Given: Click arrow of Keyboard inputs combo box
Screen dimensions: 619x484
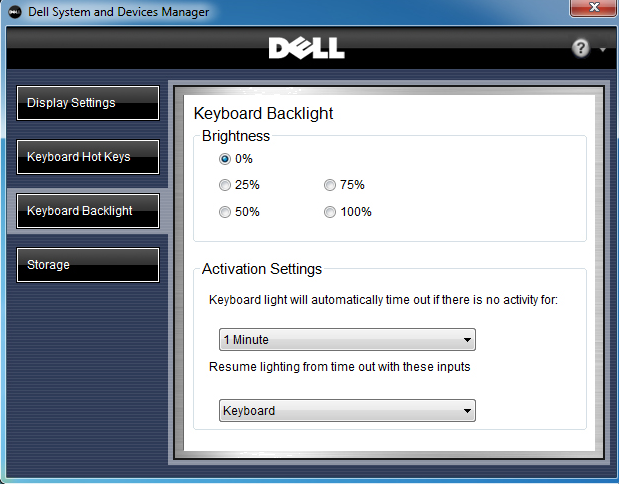Looking at the screenshot, I should point(467,411).
